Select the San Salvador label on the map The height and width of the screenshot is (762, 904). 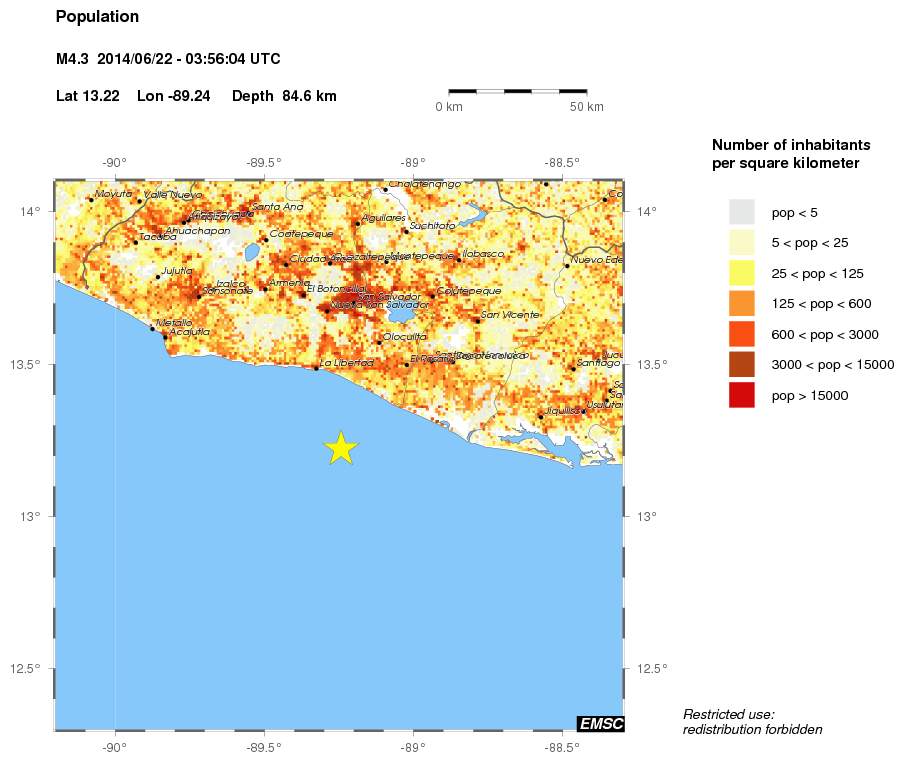[x=389, y=297]
